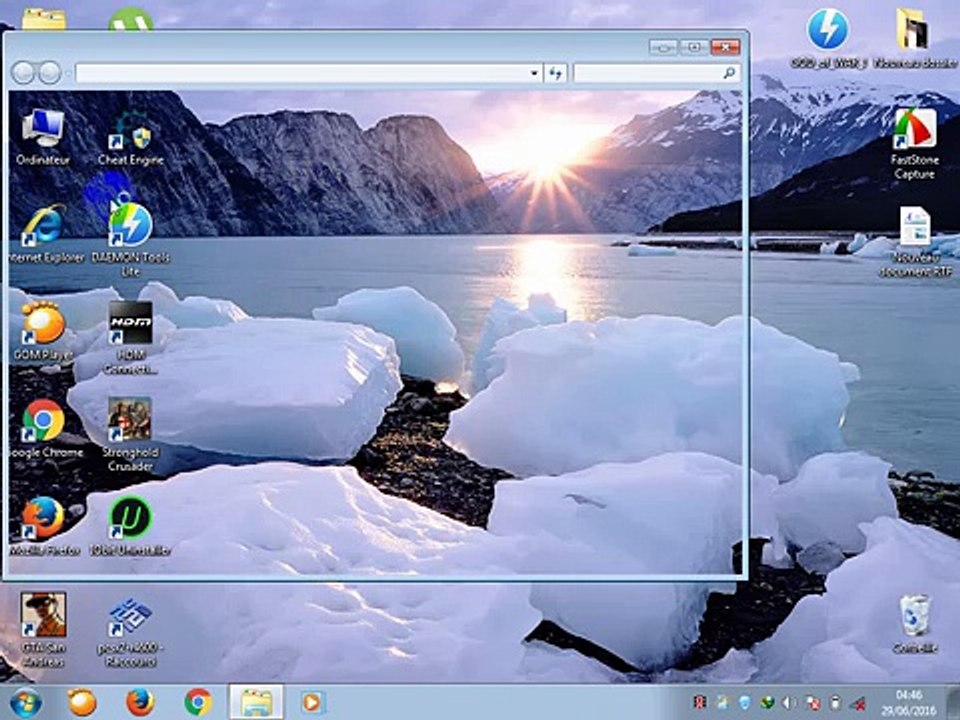Screen dimensions: 960x720
Task: Launch the Cheat Engine shortcut
Action: 130,138
